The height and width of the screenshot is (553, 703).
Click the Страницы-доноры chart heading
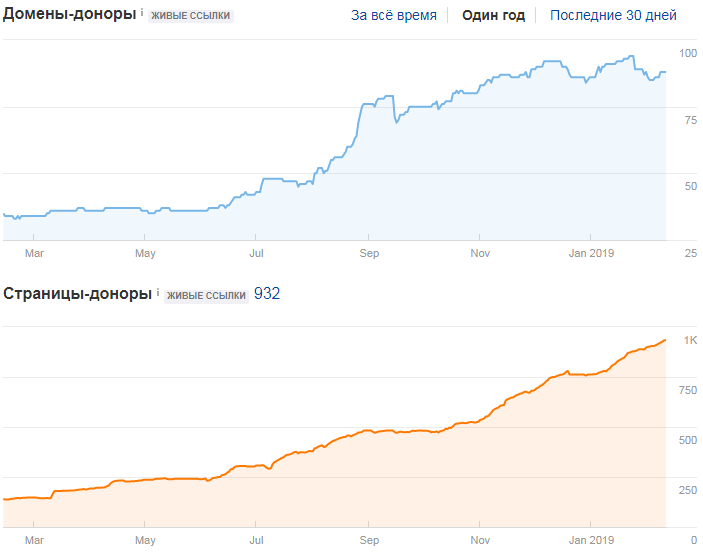[78, 293]
